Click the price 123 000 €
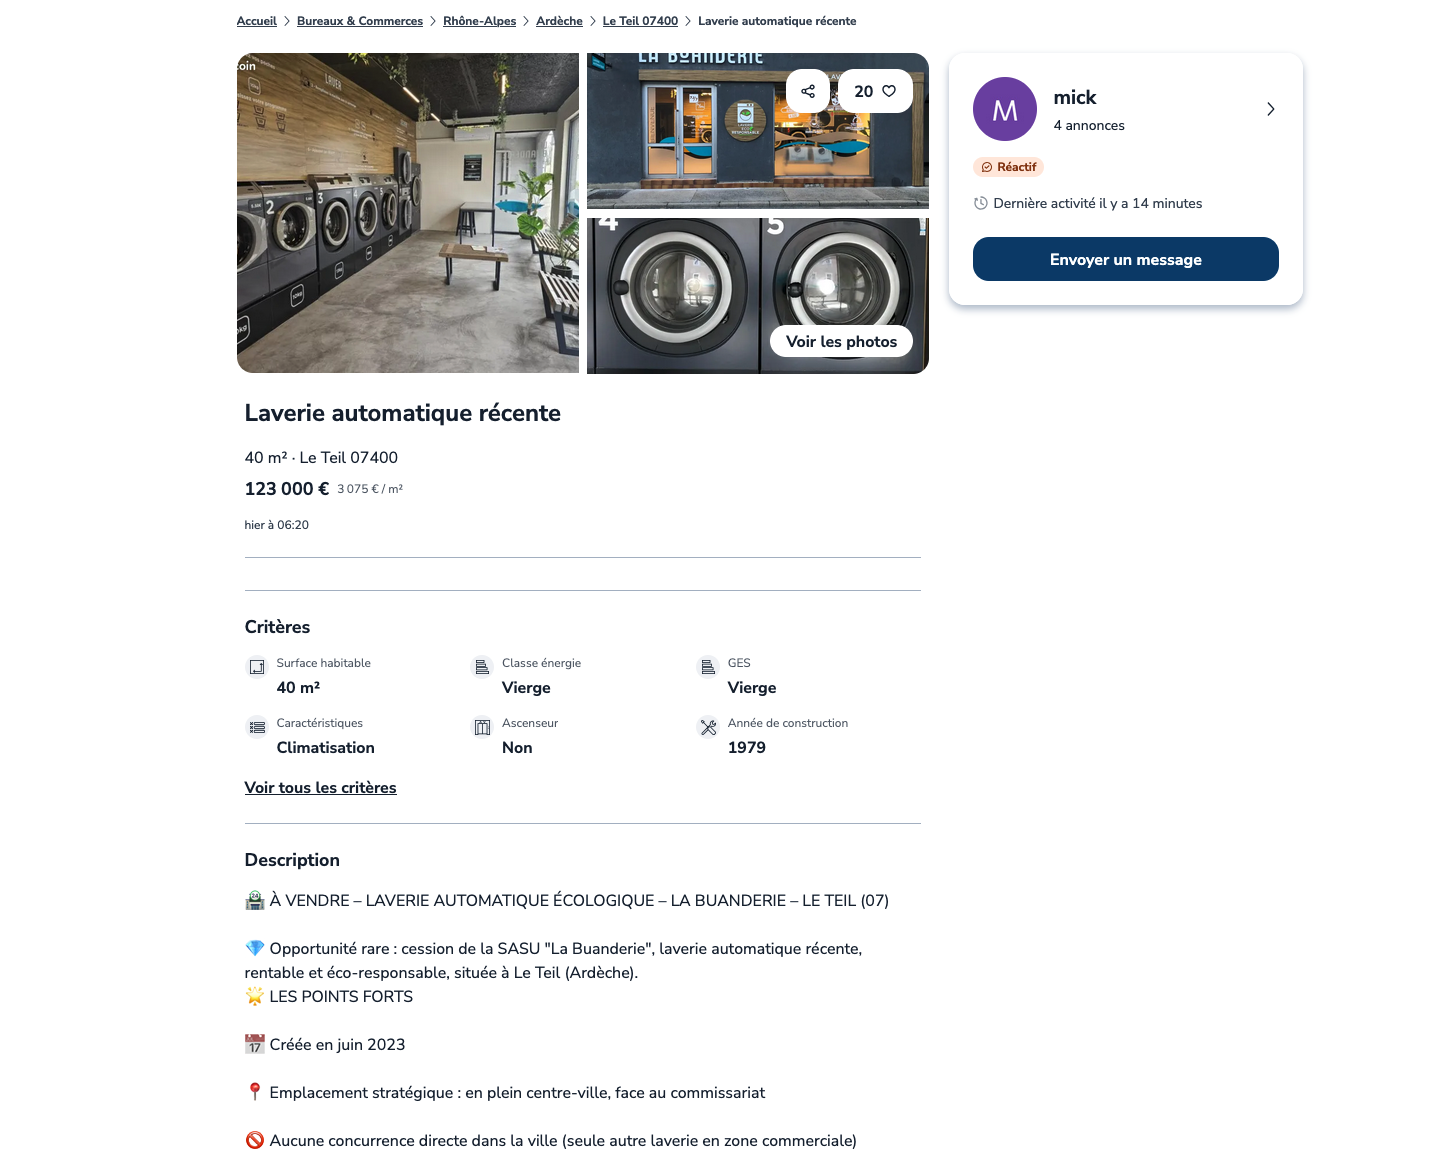The width and height of the screenshot is (1456, 1171). (287, 488)
